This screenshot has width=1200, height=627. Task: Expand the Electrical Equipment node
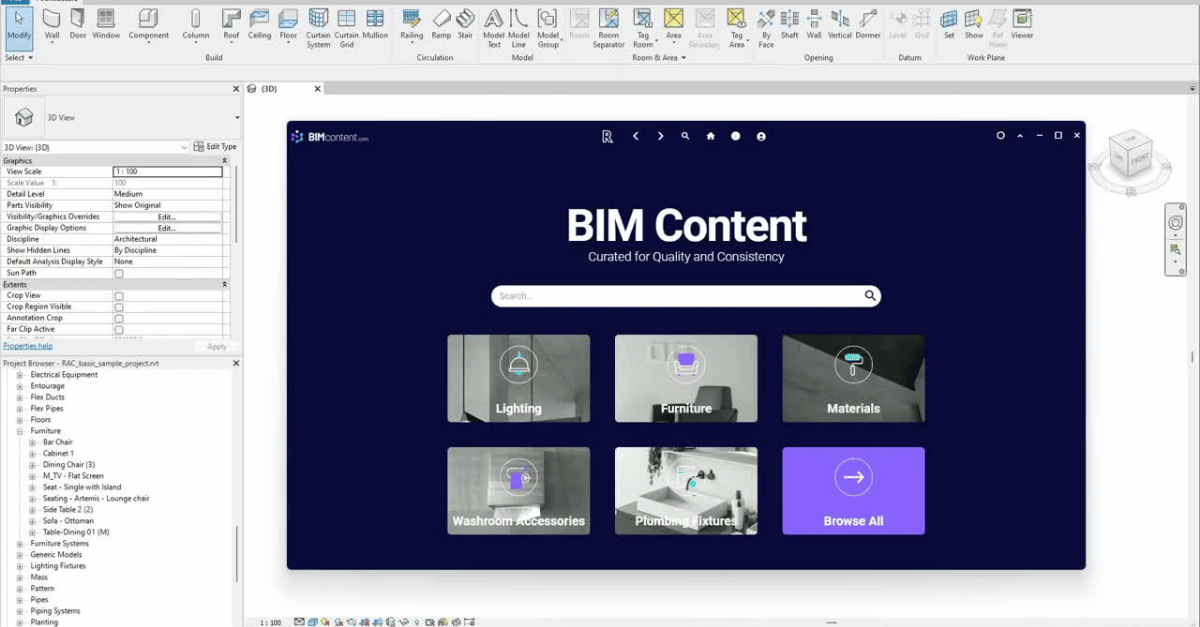point(19,375)
